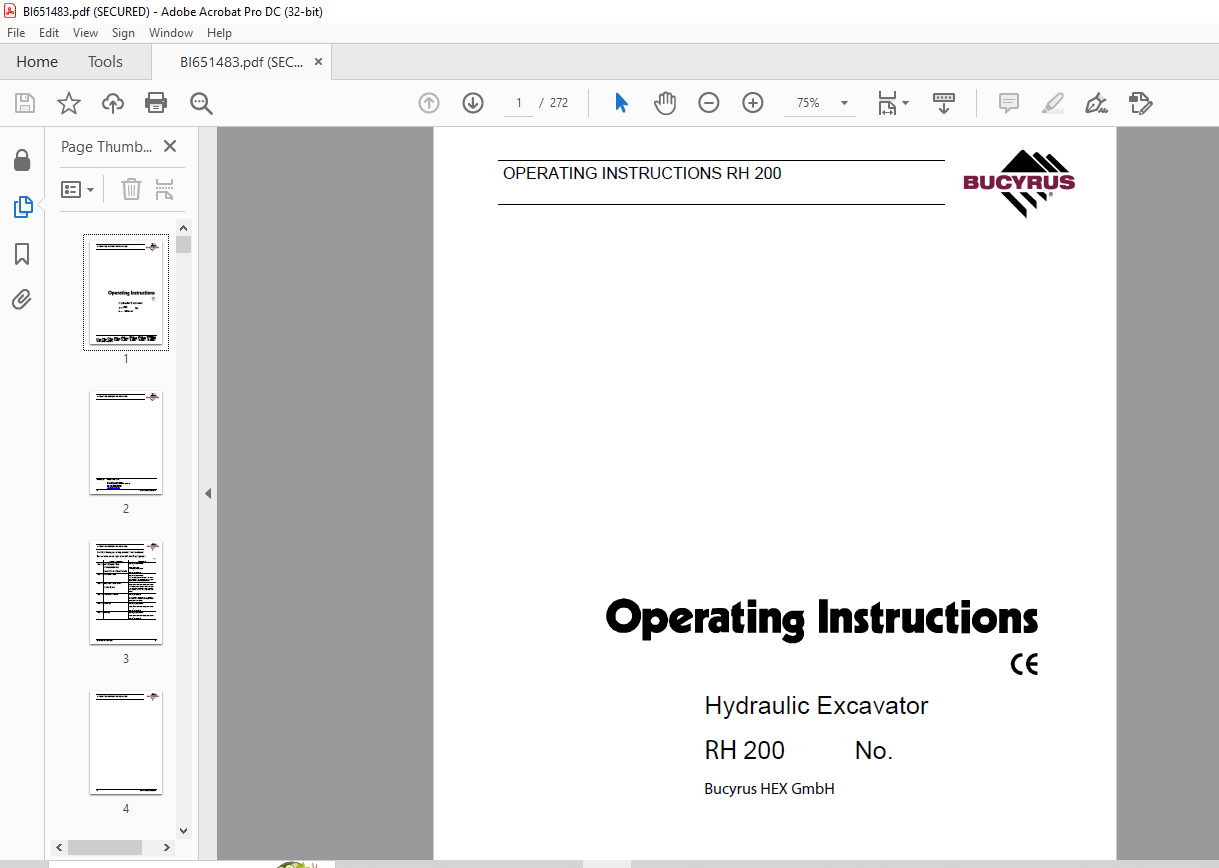Click the total page count '272'
Viewport: 1219px width, 868px height.
(559, 103)
